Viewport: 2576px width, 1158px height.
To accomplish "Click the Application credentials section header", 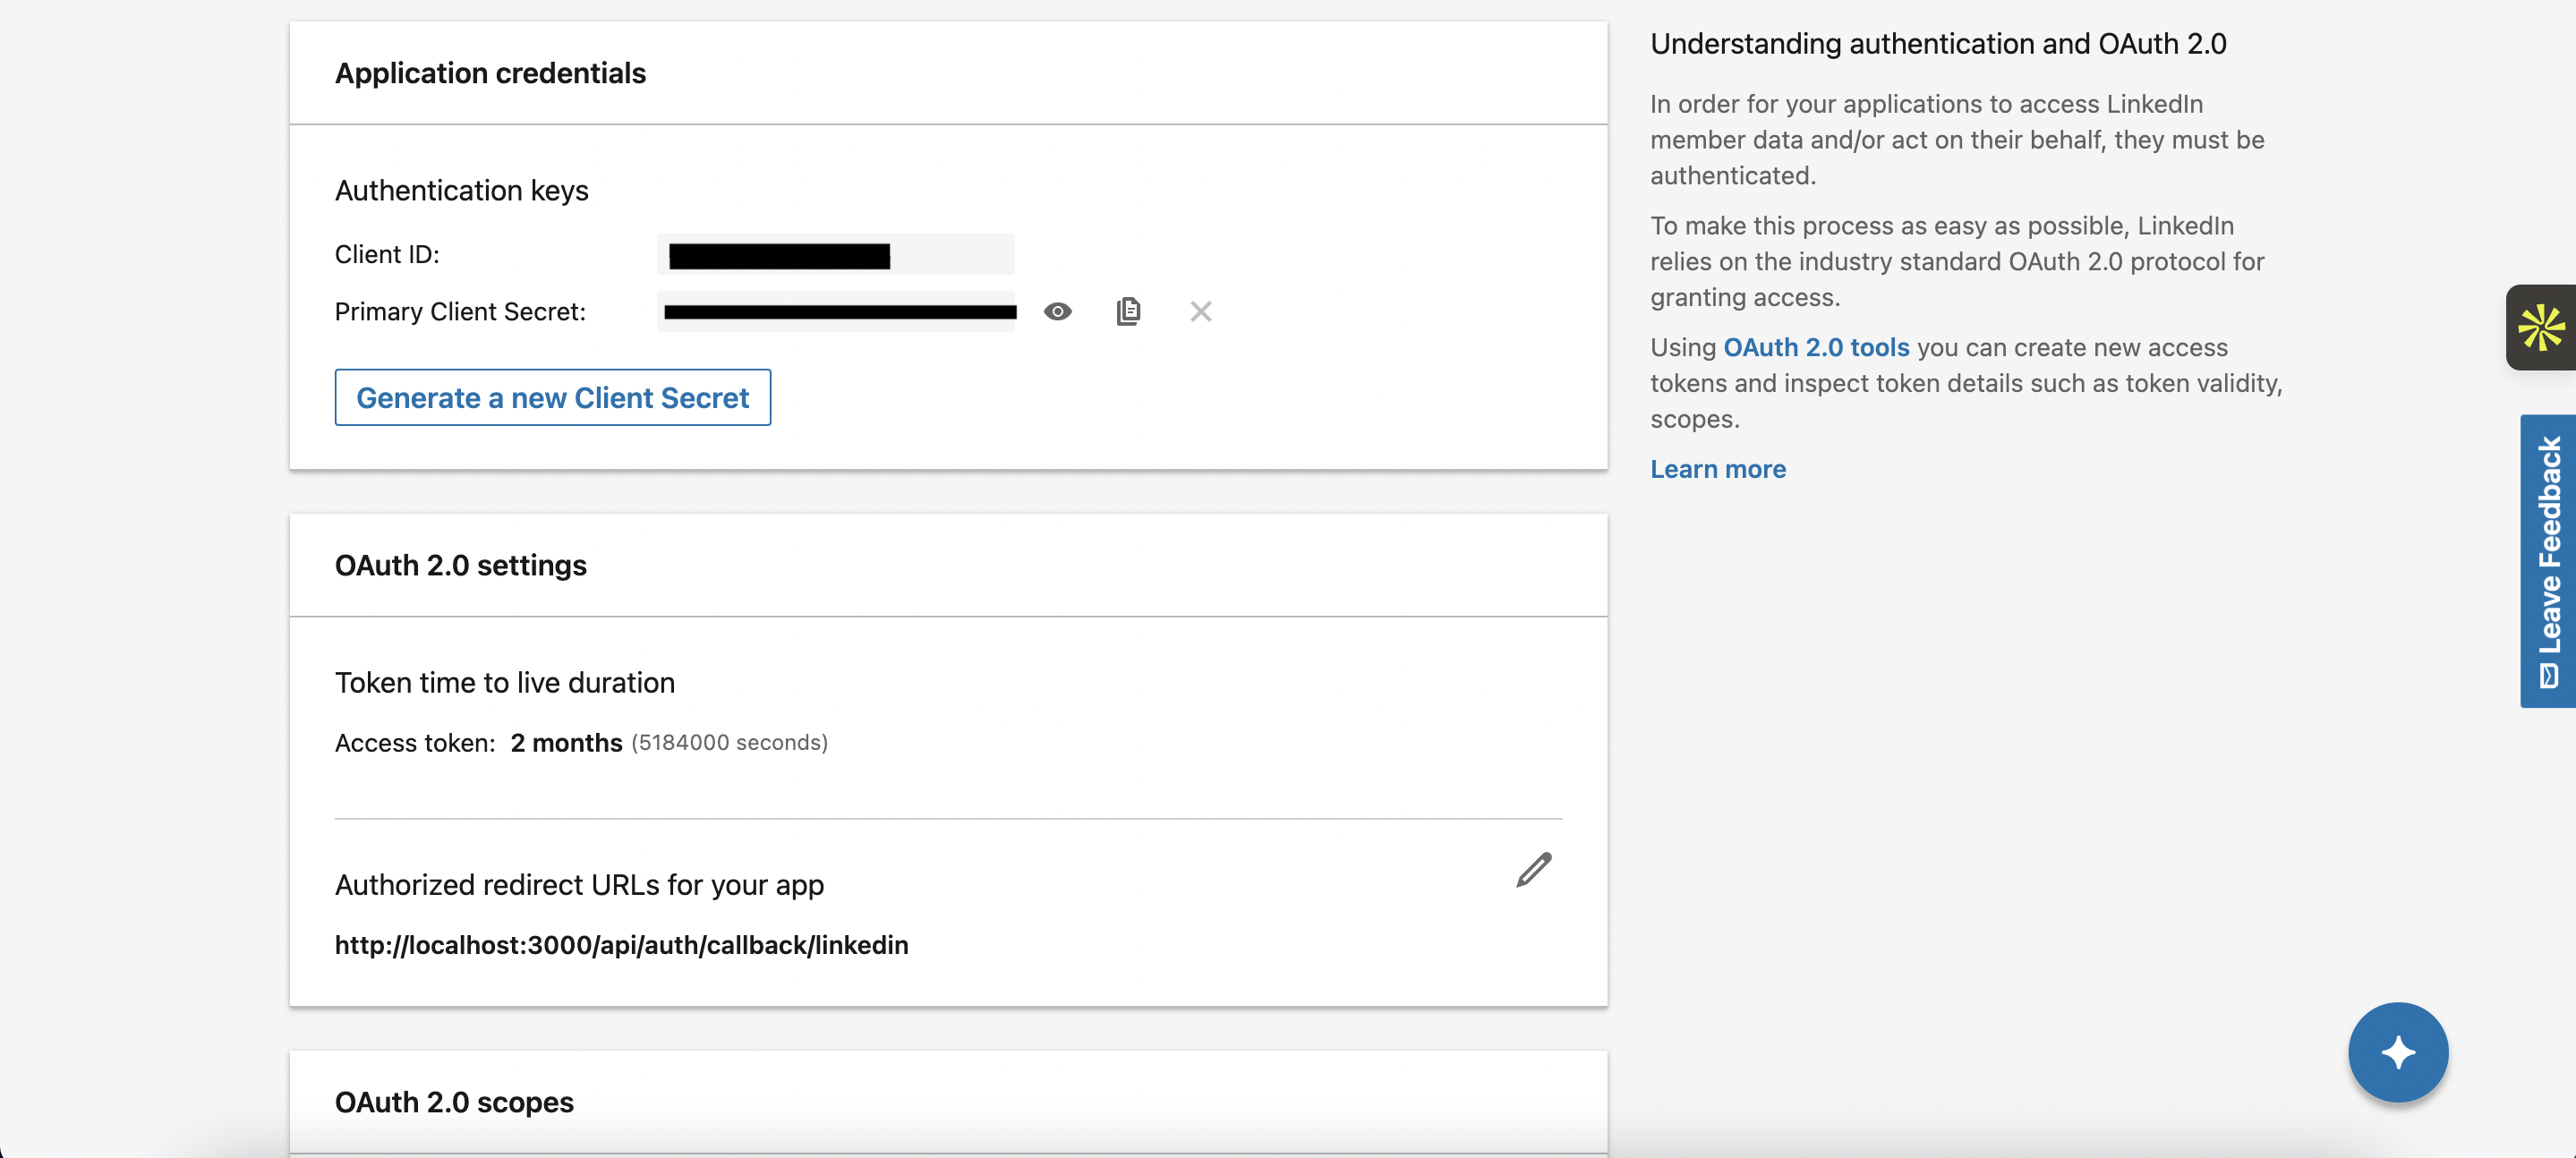I will [490, 73].
